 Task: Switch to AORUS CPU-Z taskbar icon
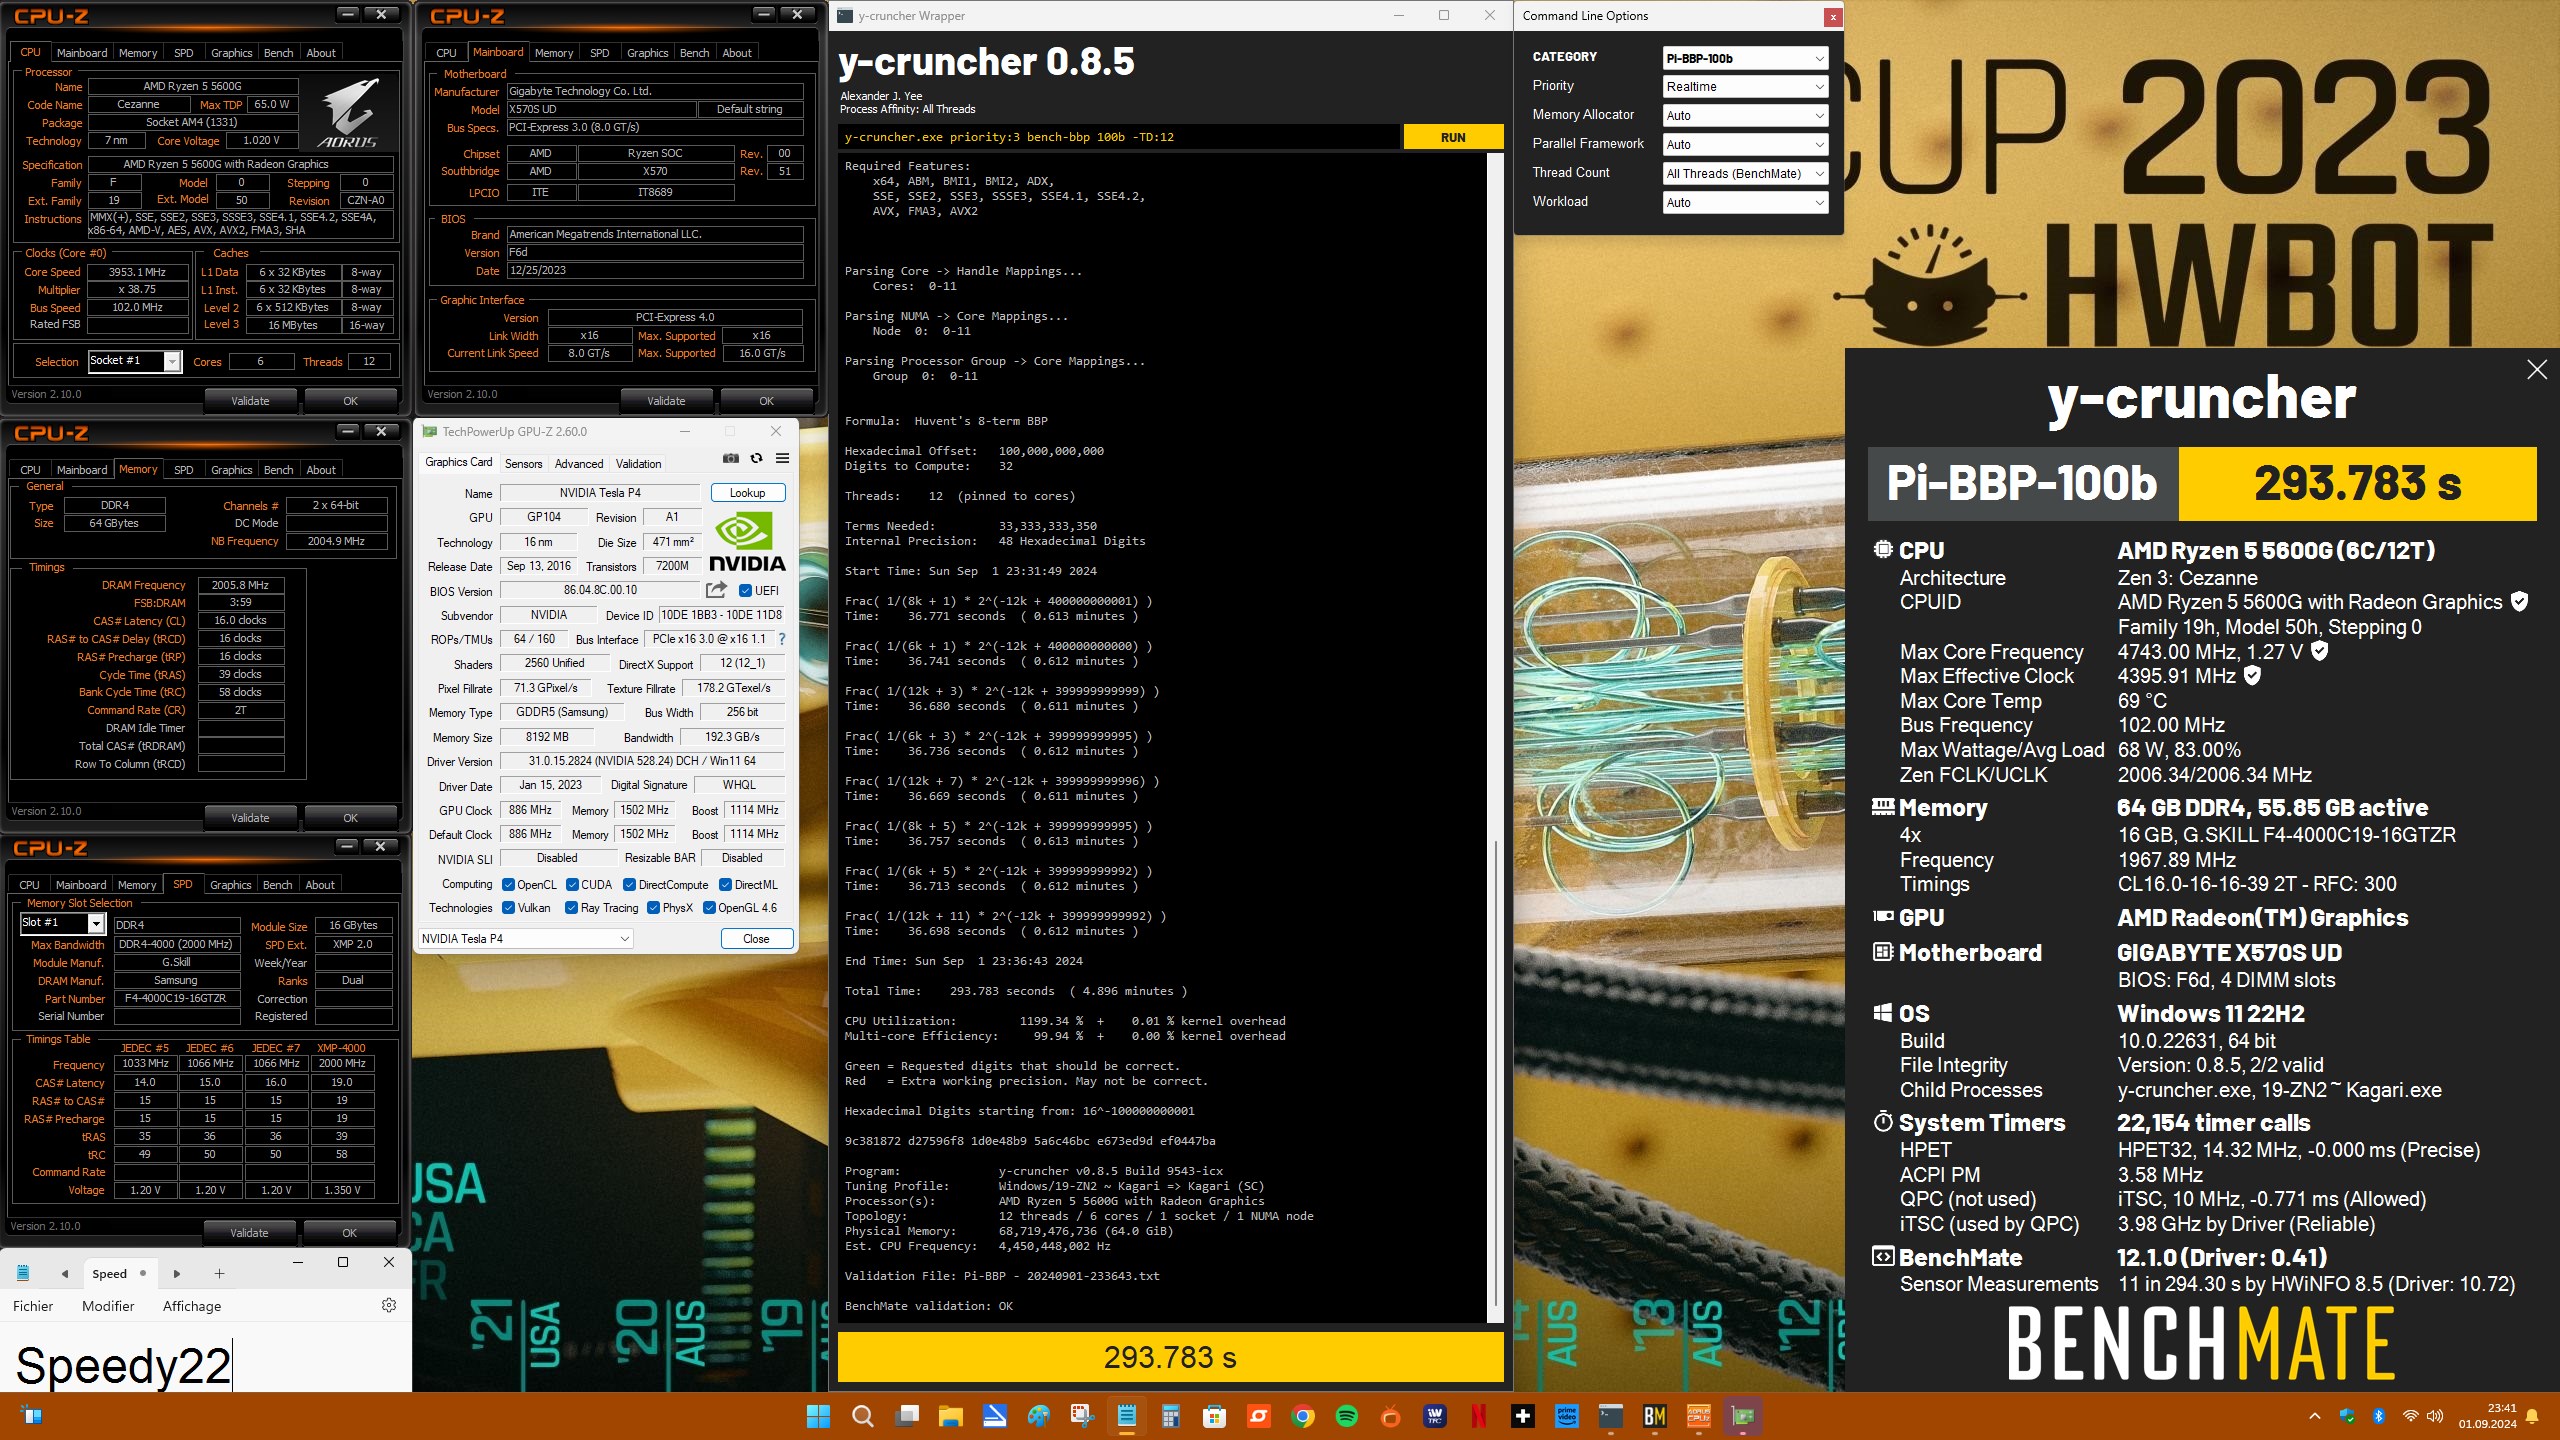(x=1699, y=1416)
